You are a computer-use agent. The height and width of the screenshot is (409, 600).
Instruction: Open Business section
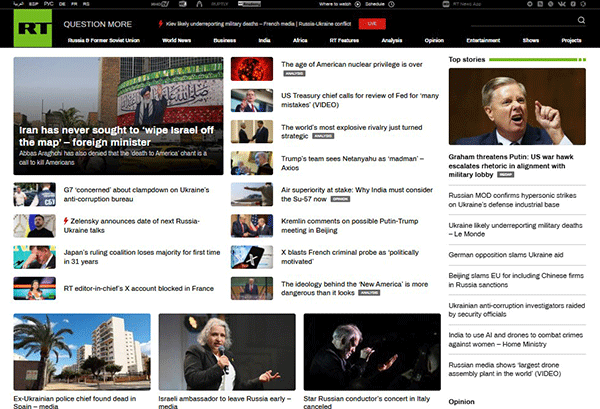[225, 40]
